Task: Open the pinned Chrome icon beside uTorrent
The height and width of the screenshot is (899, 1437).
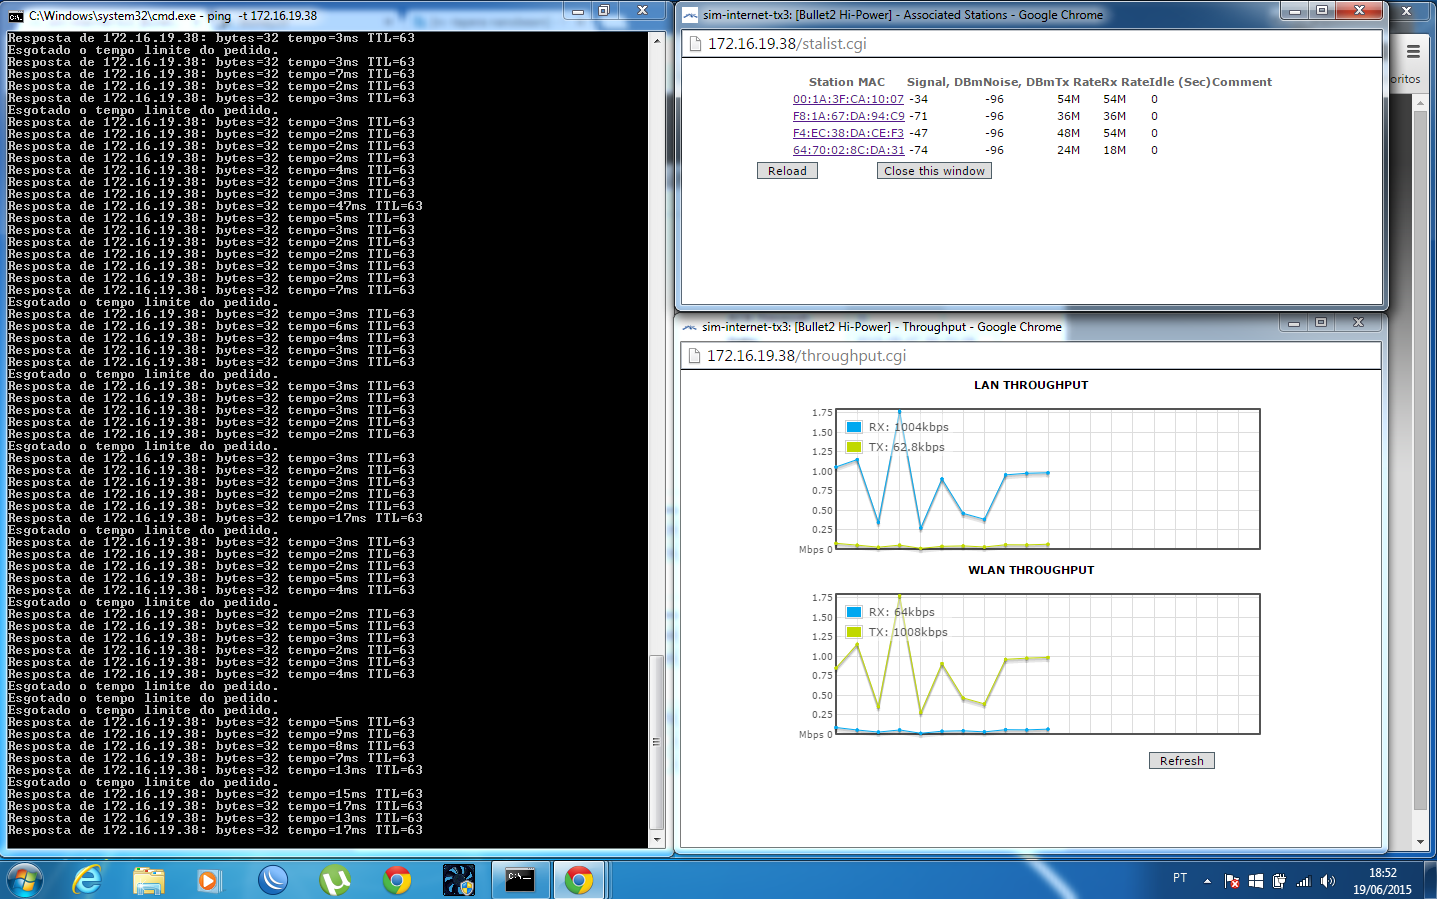Action: click(x=397, y=880)
